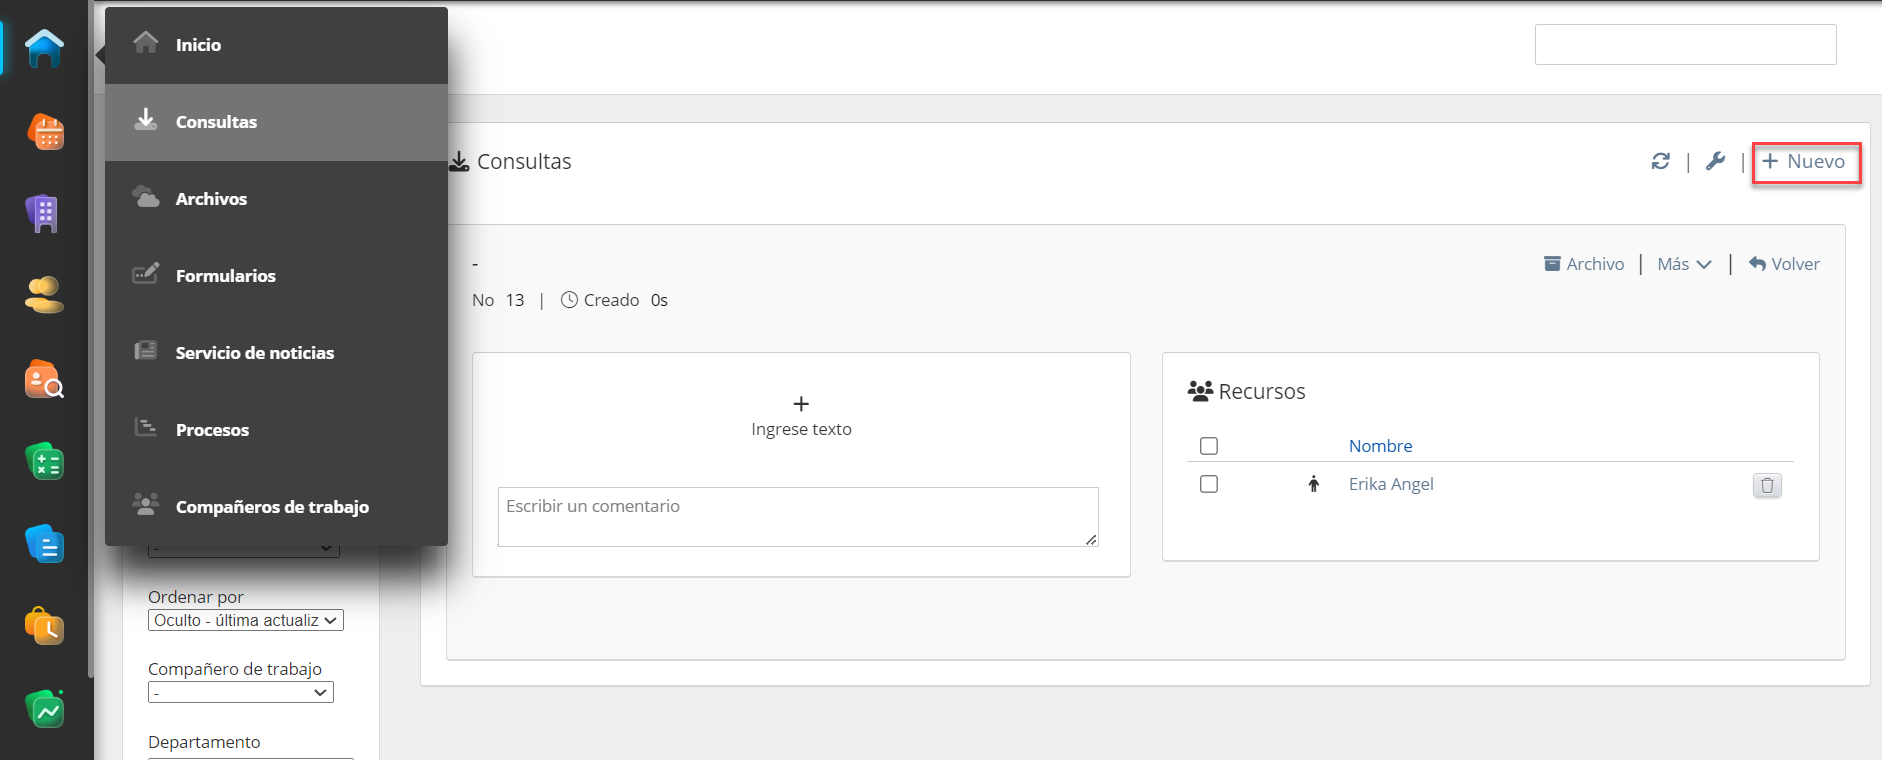Open the green calculator app icon

45,462
